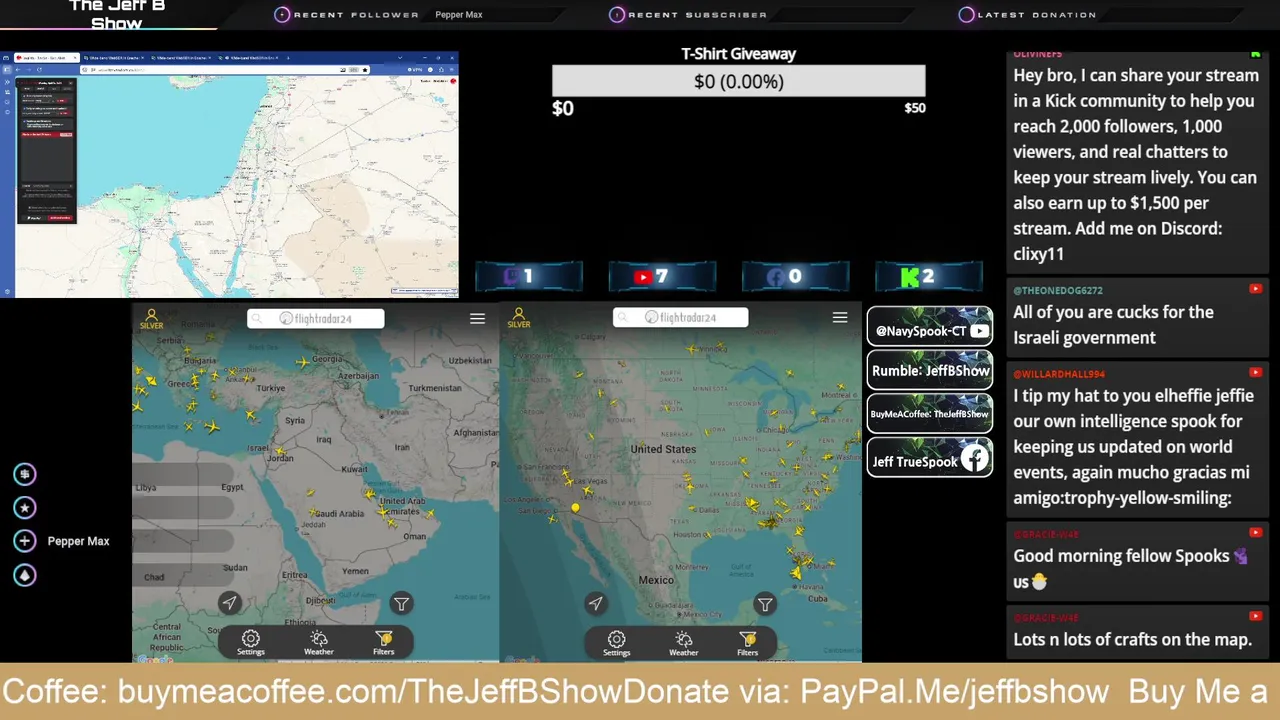Click @WILLARDHALL994 username in chat
Image resolution: width=1280 pixels, height=720 pixels.
(1059, 374)
